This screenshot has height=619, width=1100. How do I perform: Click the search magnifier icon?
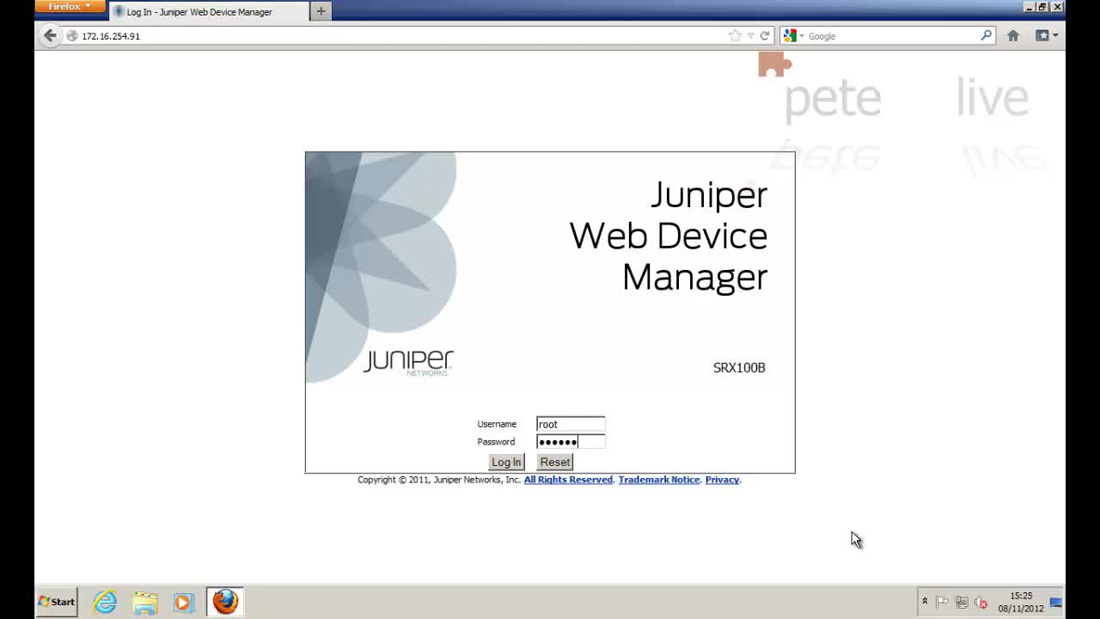point(986,35)
